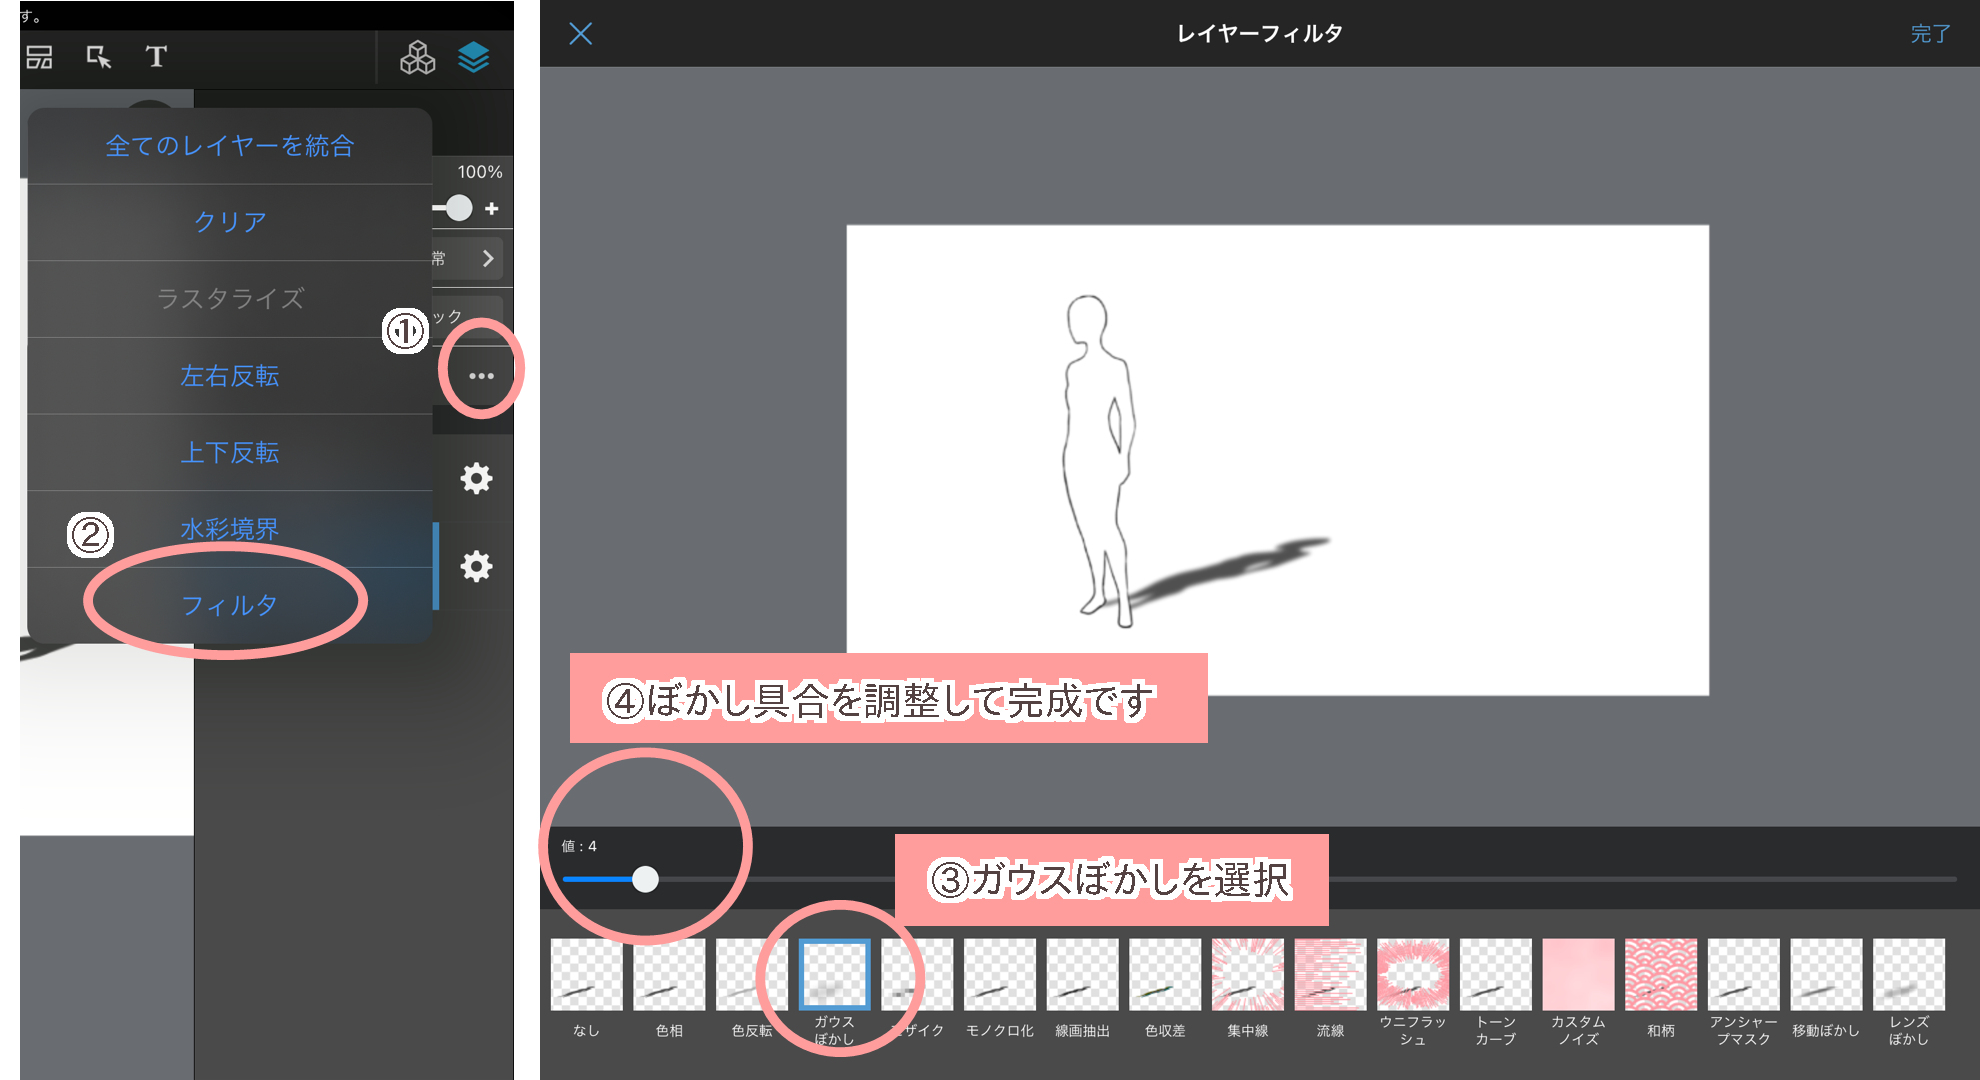Click the blur value slider handle
Viewport: 1980px width, 1080px height.
(646, 879)
